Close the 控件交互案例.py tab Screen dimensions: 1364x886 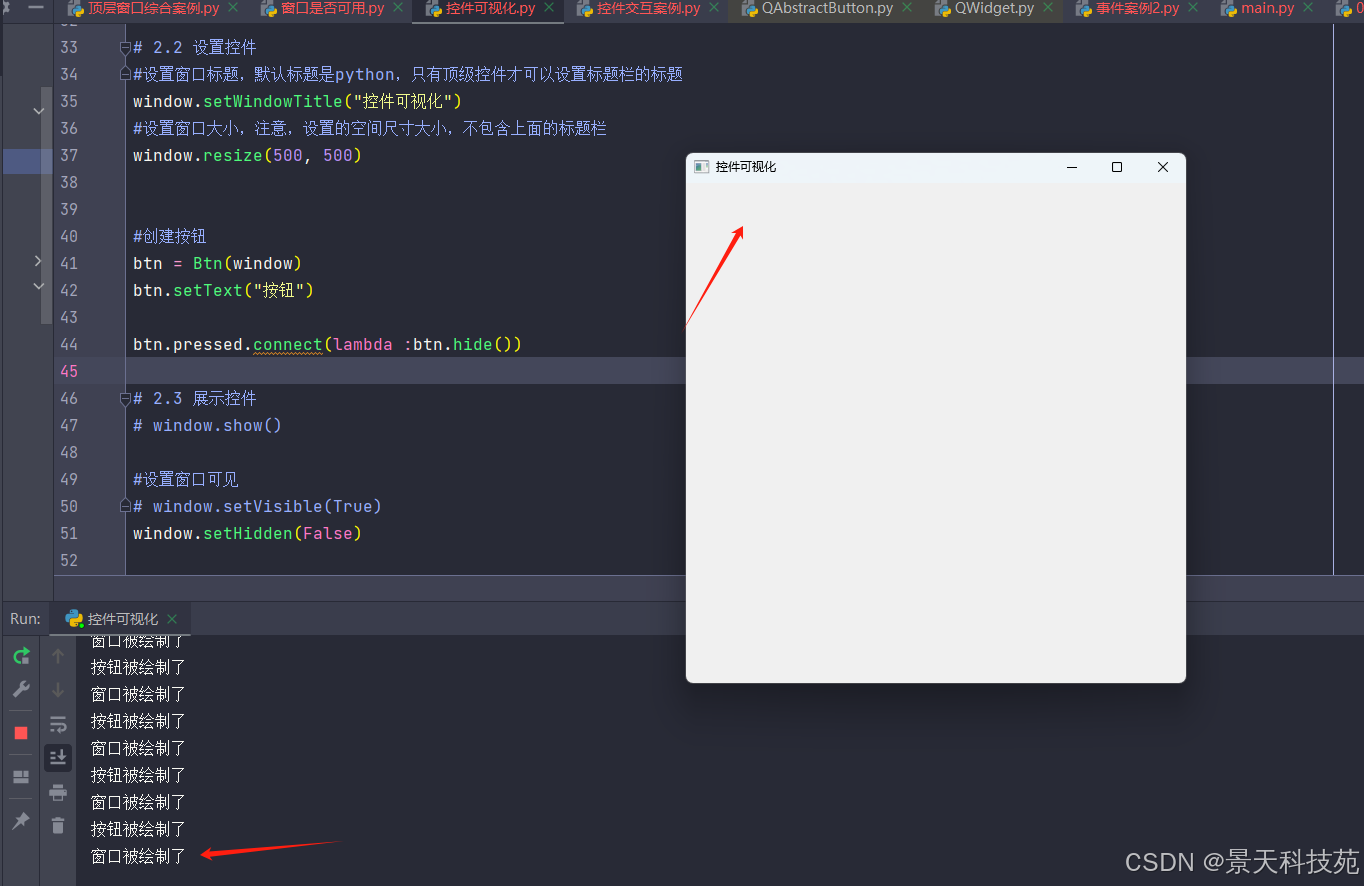715,7
